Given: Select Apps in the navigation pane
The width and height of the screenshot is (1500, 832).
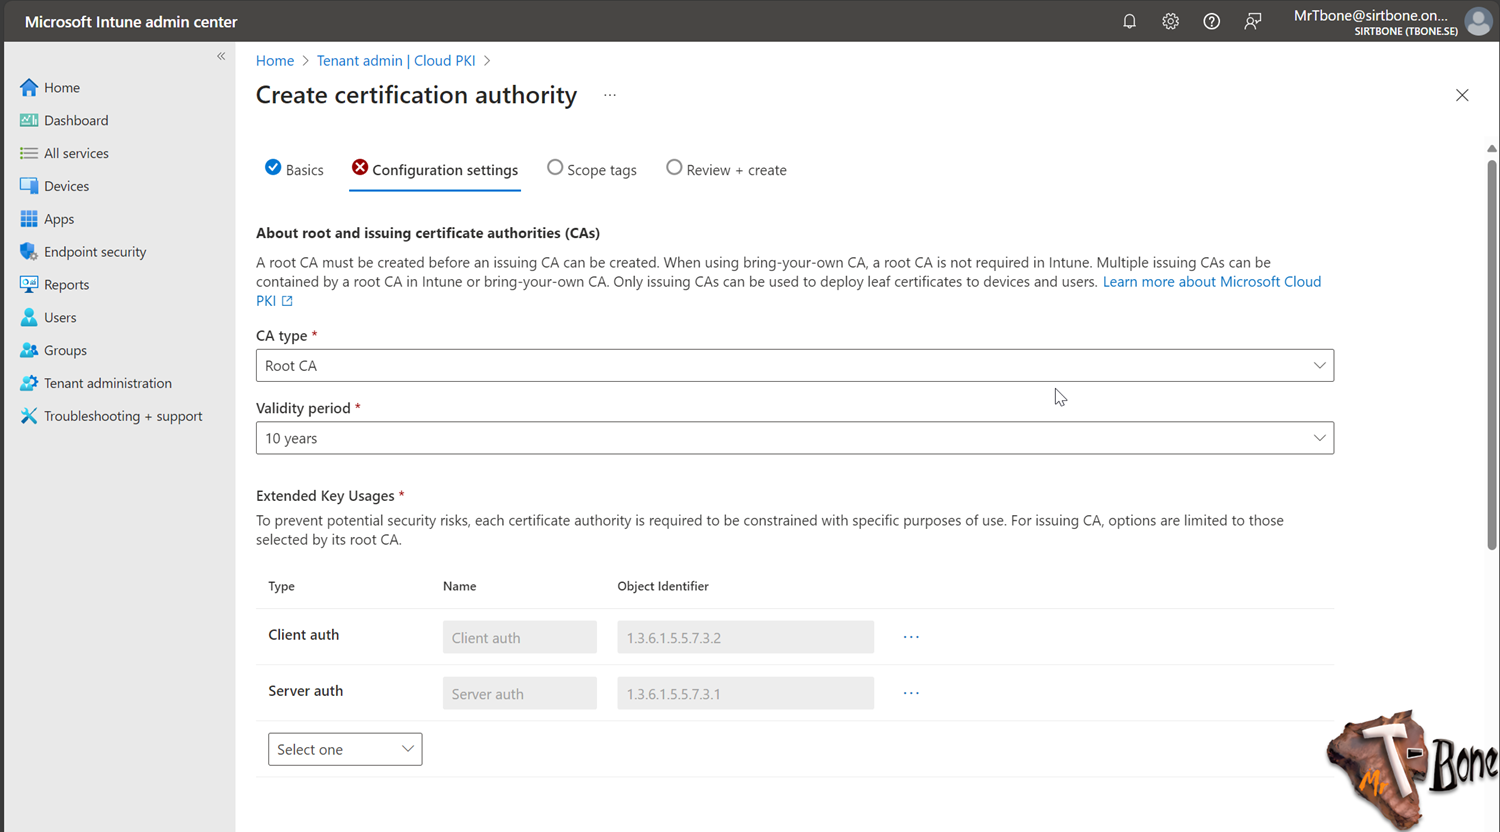Looking at the screenshot, I should click(61, 218).
